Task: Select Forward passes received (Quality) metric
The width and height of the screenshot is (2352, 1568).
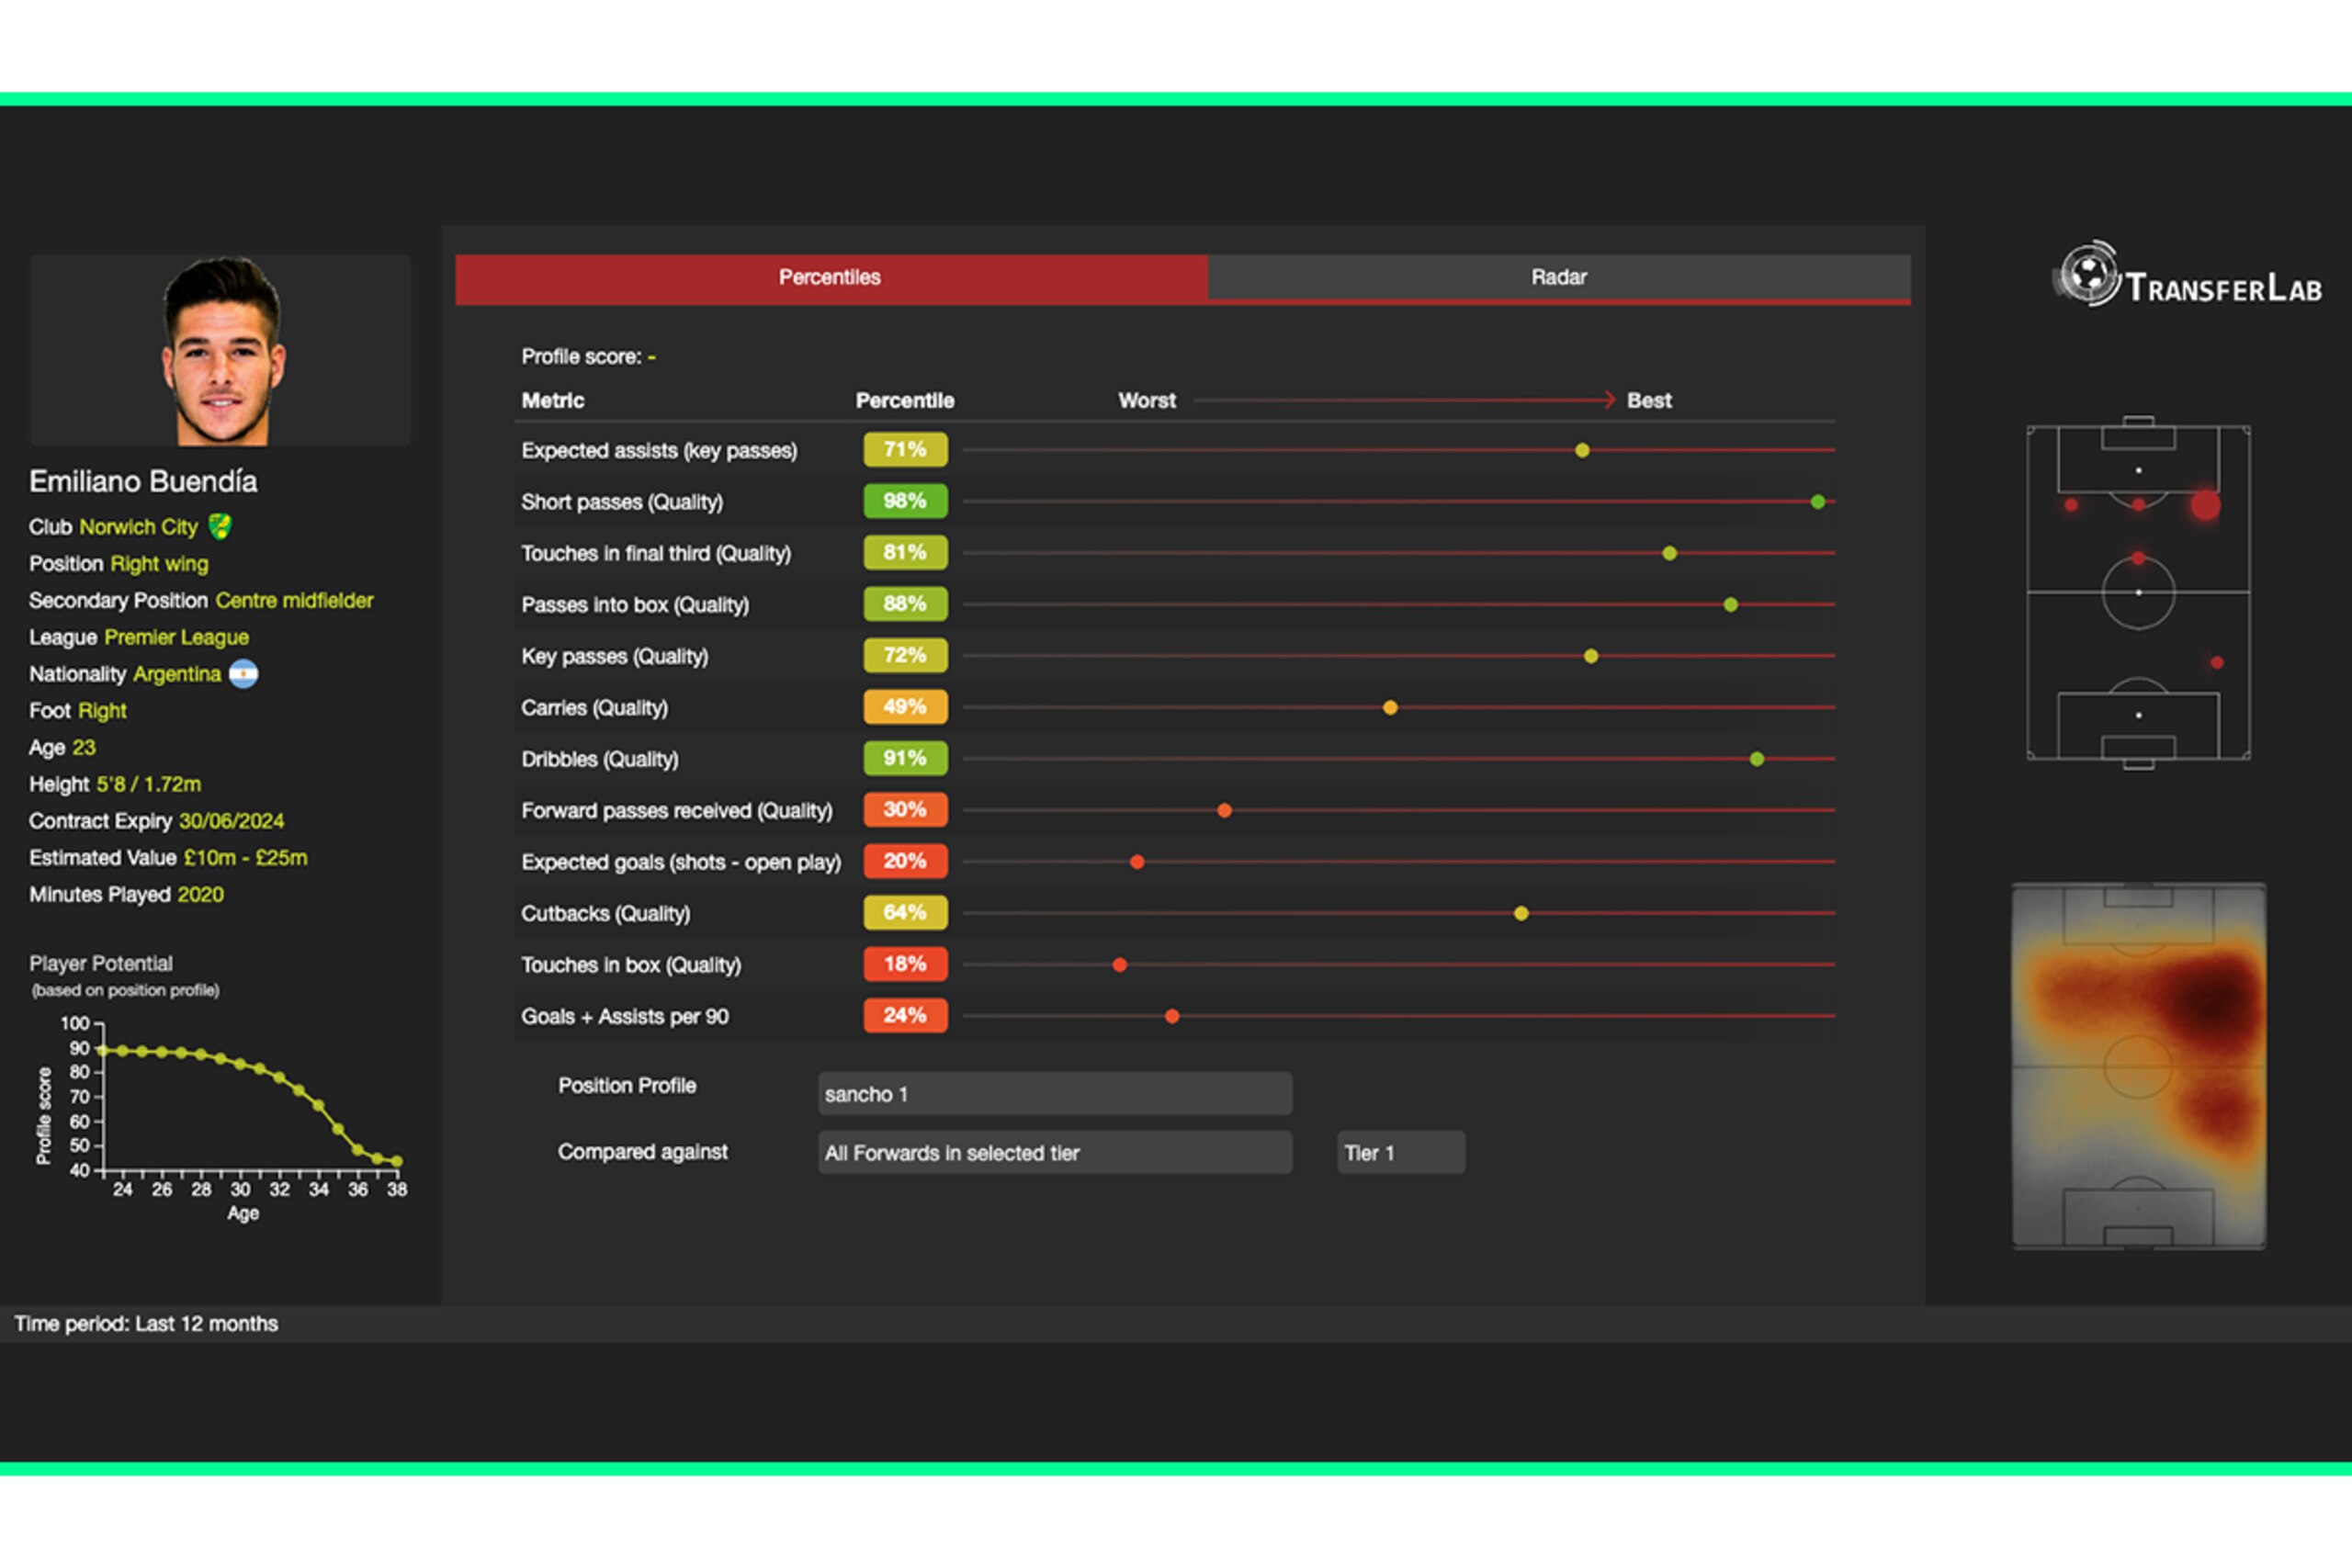Action: click(677, 811)
